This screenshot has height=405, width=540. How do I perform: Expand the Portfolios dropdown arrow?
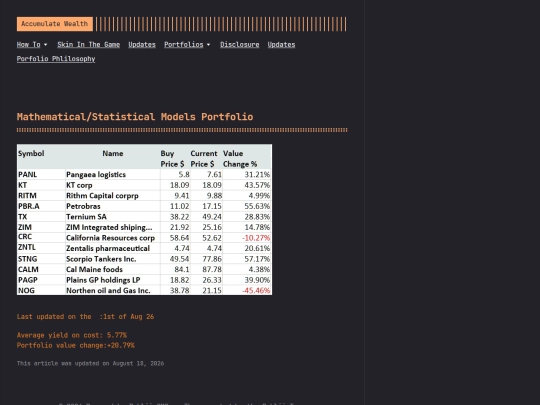[x=208, y=45]
